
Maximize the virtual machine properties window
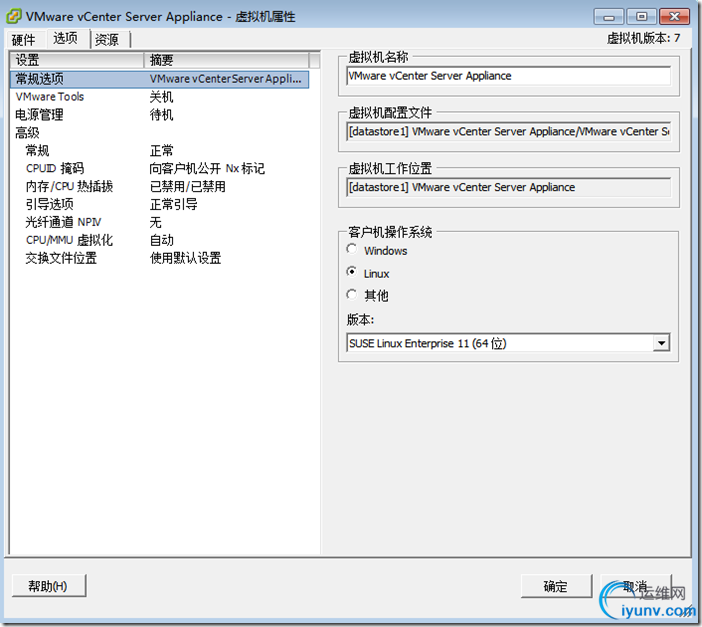pos(641,17)
